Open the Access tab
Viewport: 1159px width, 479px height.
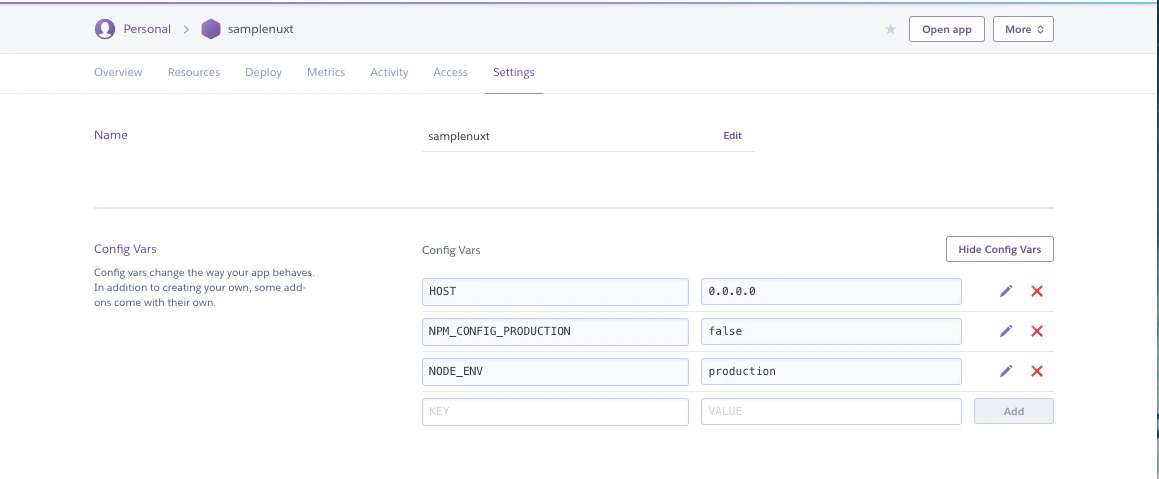tap(451, 72)
